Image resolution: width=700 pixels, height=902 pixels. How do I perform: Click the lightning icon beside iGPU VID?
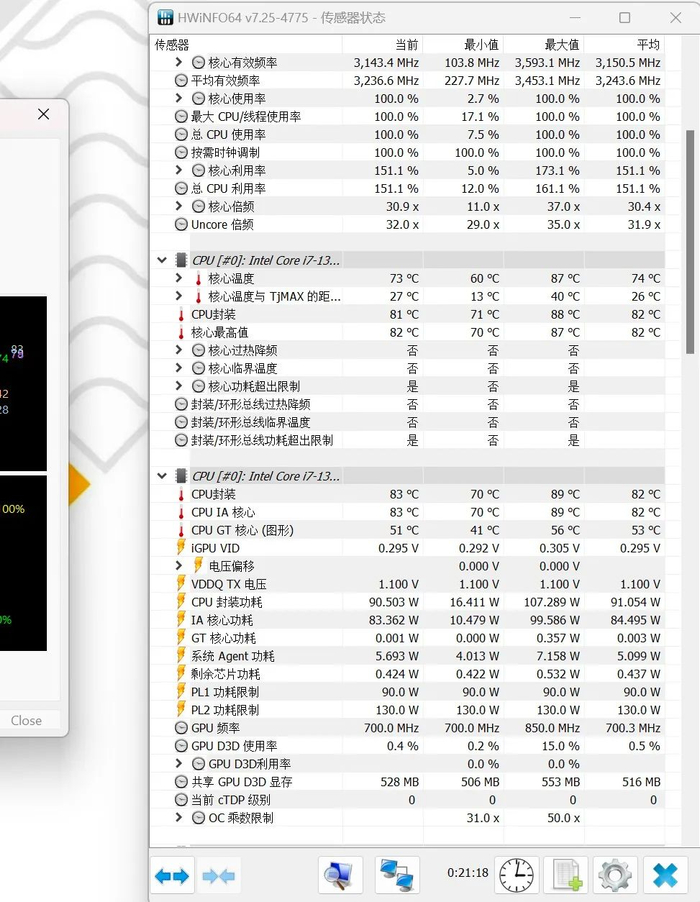point(181,548)
